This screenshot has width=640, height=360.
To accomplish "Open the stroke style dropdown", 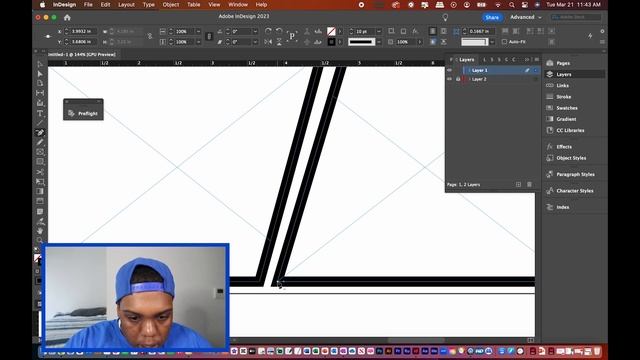I will pyautogui.click(x=379, y=42).
